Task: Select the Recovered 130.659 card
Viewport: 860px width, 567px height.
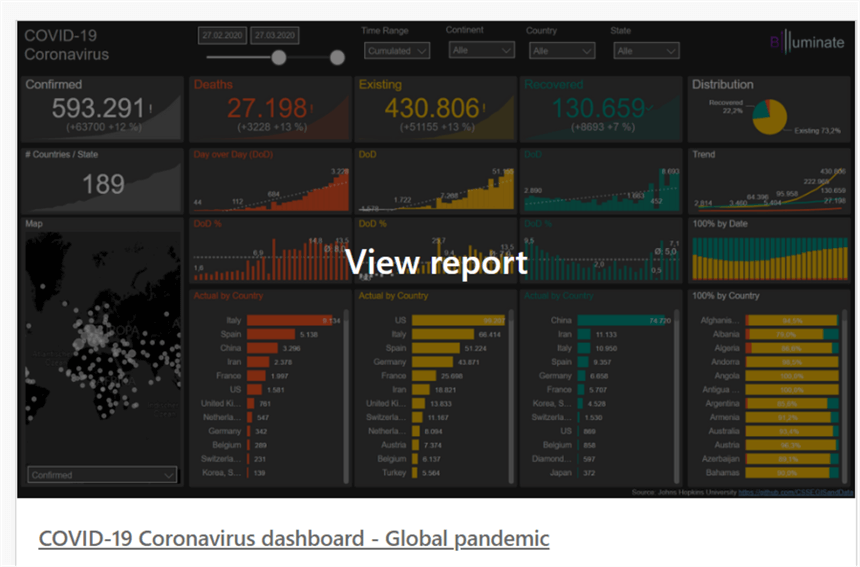Action: tap(601, 109)
